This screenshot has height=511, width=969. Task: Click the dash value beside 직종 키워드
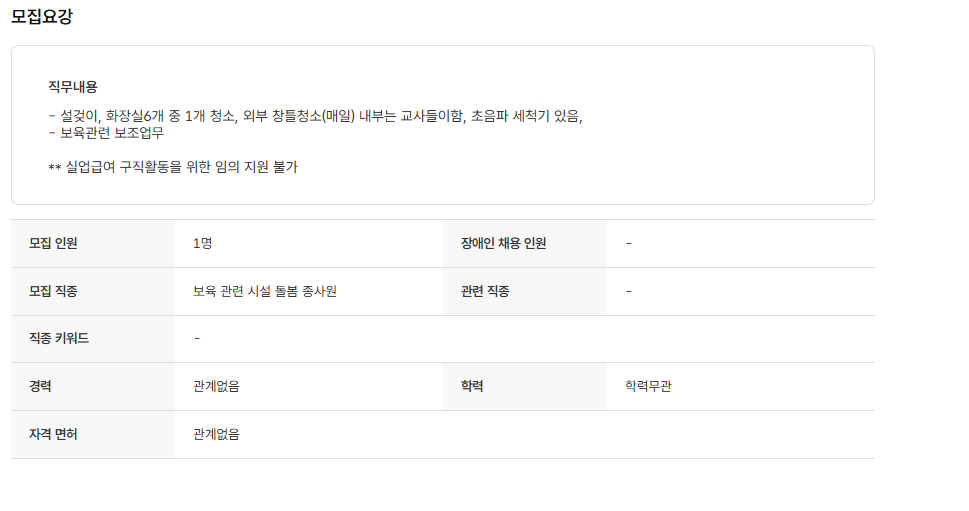pos(197,338)
